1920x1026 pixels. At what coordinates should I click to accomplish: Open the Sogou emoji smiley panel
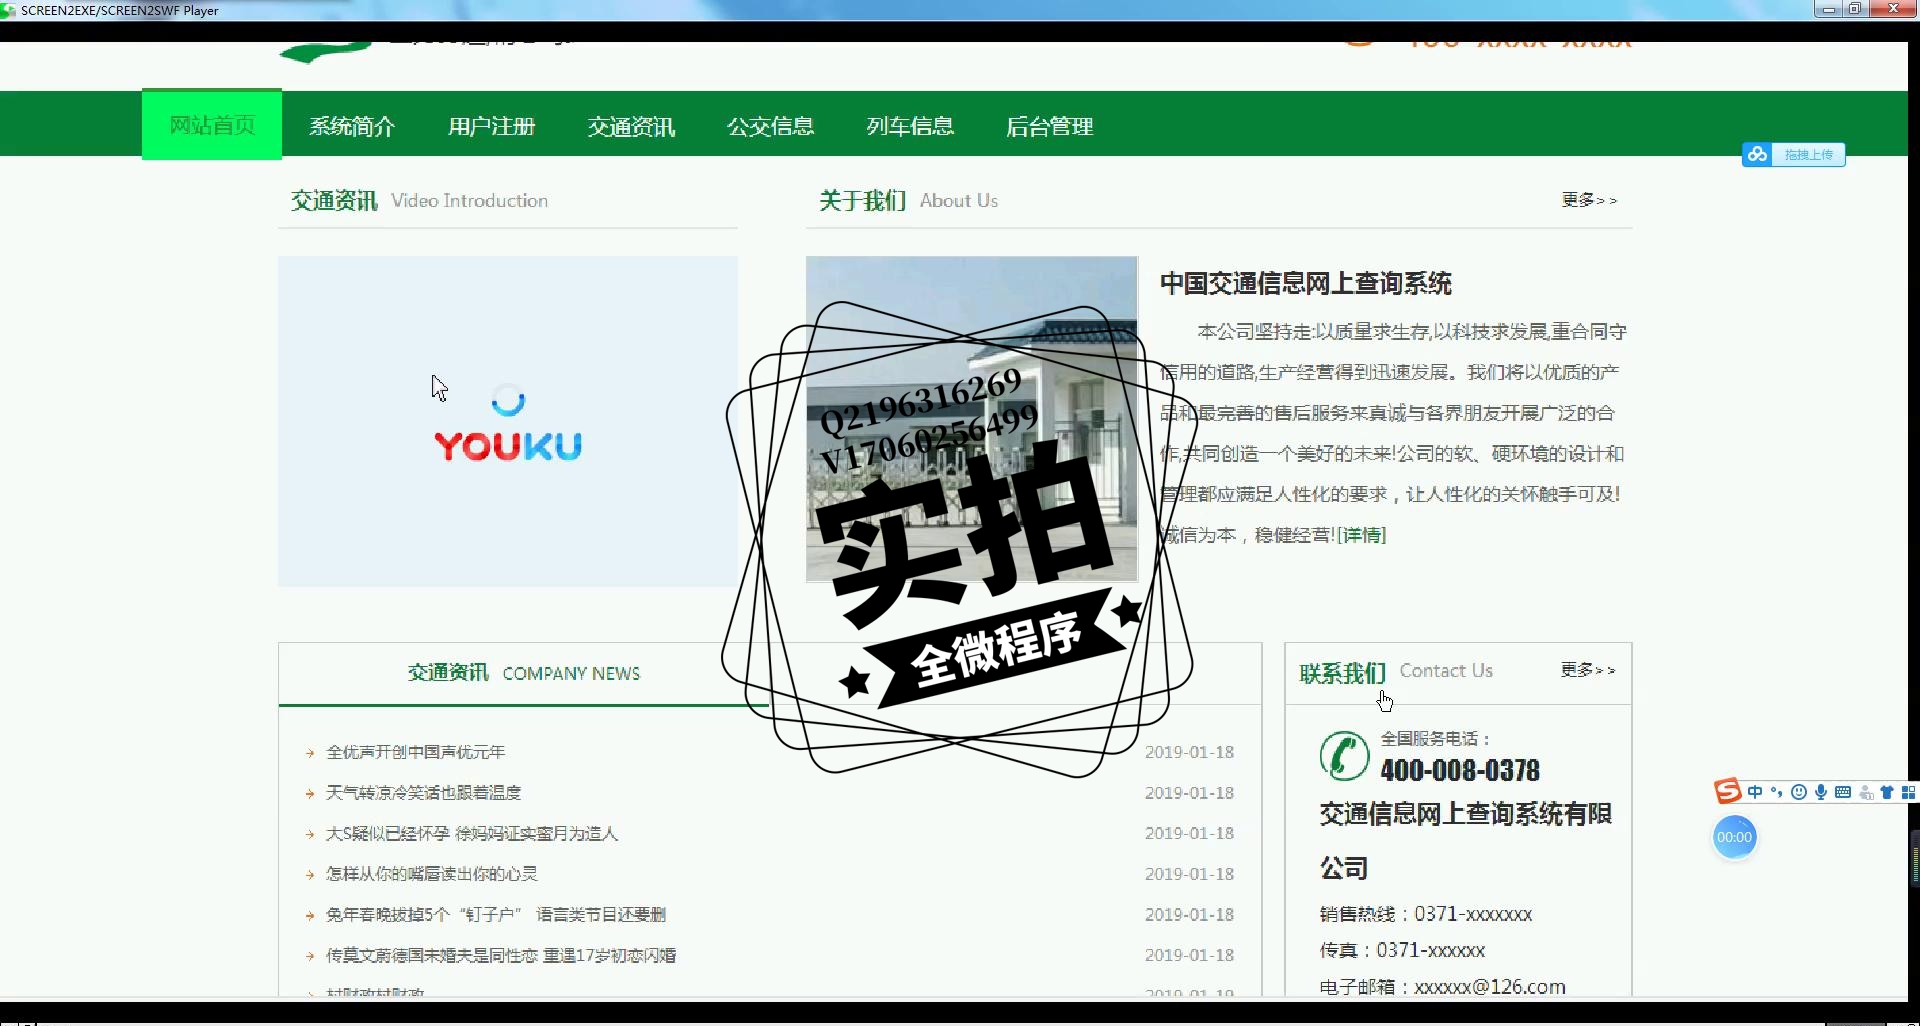[x=1799, y=792]
